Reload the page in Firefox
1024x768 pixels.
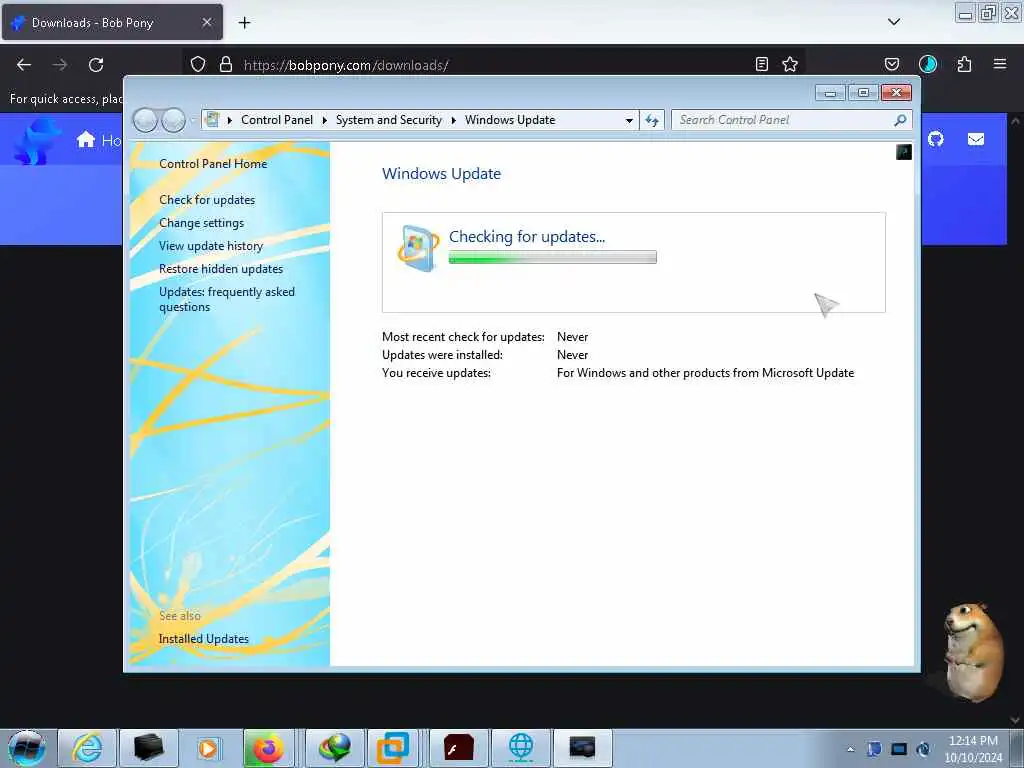[96, 65]
